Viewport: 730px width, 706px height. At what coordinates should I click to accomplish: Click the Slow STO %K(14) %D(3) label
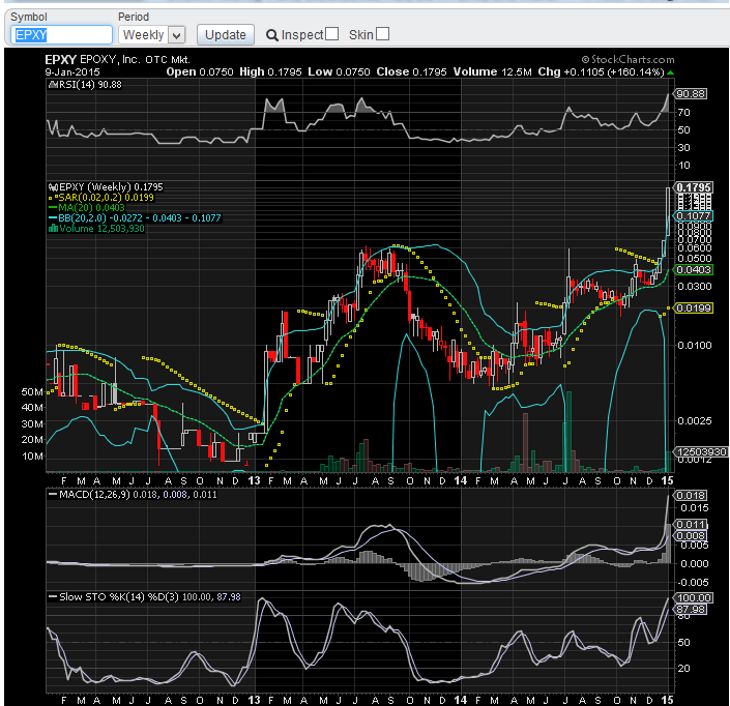pyautogui.click(x=144, y=597)
